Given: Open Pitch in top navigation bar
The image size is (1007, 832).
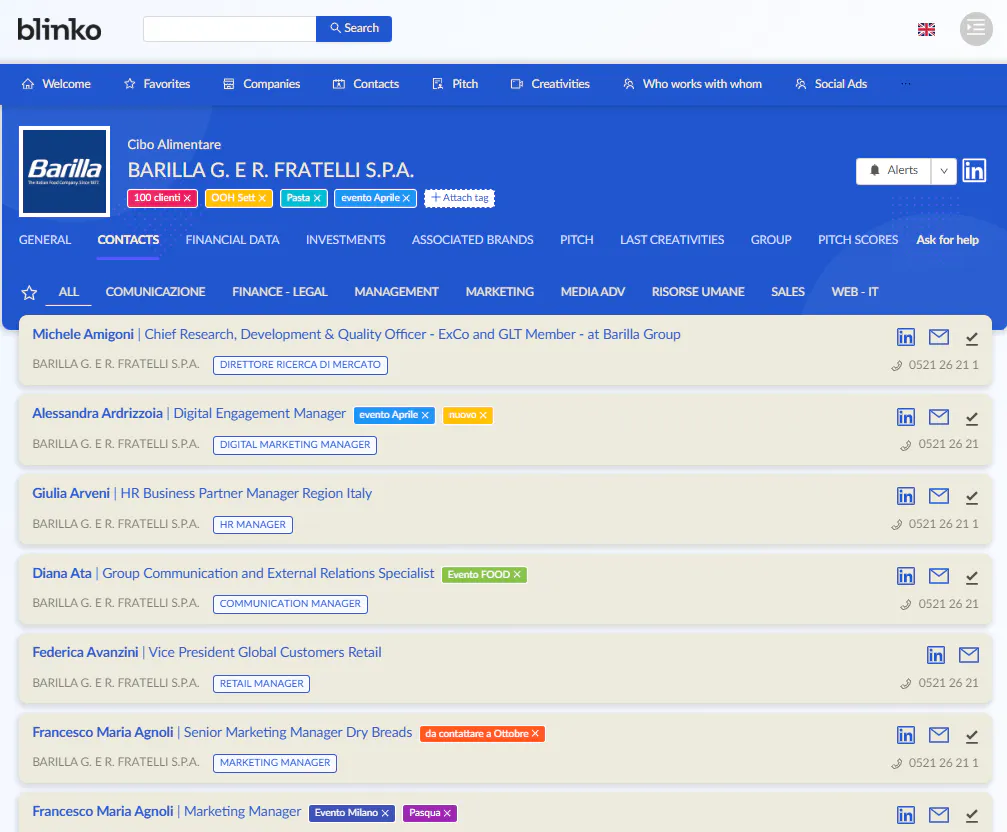Looking at the screenshot, I should (x=455, y=84).
